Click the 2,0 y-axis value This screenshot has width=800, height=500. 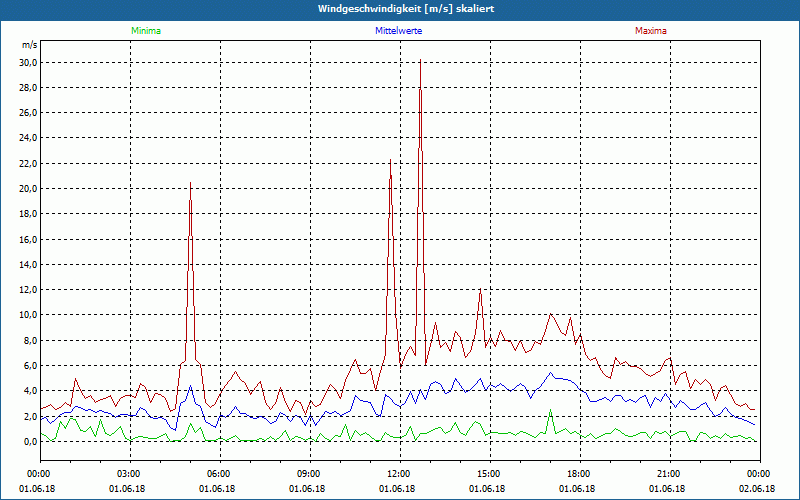31,416
